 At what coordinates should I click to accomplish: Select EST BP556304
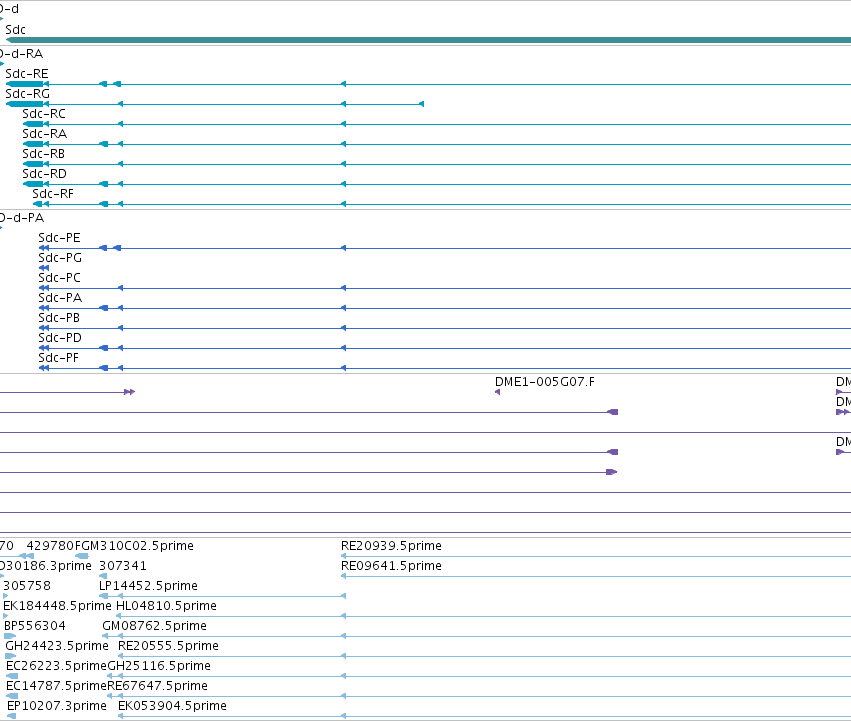[35, 627]
